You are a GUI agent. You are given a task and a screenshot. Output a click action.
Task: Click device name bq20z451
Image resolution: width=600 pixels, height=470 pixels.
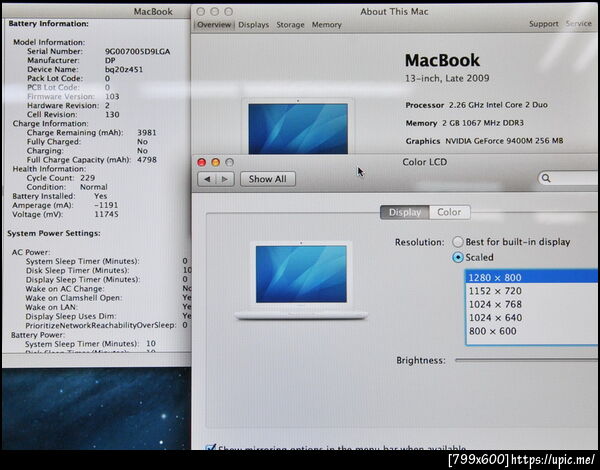point(124,70)
